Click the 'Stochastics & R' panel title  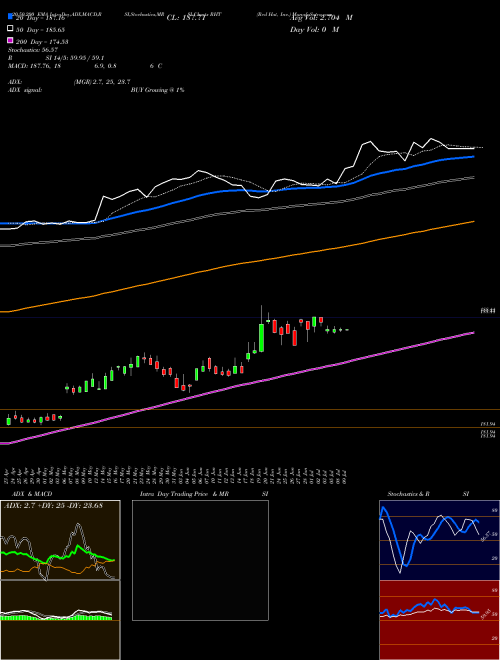tap(408, 494)
